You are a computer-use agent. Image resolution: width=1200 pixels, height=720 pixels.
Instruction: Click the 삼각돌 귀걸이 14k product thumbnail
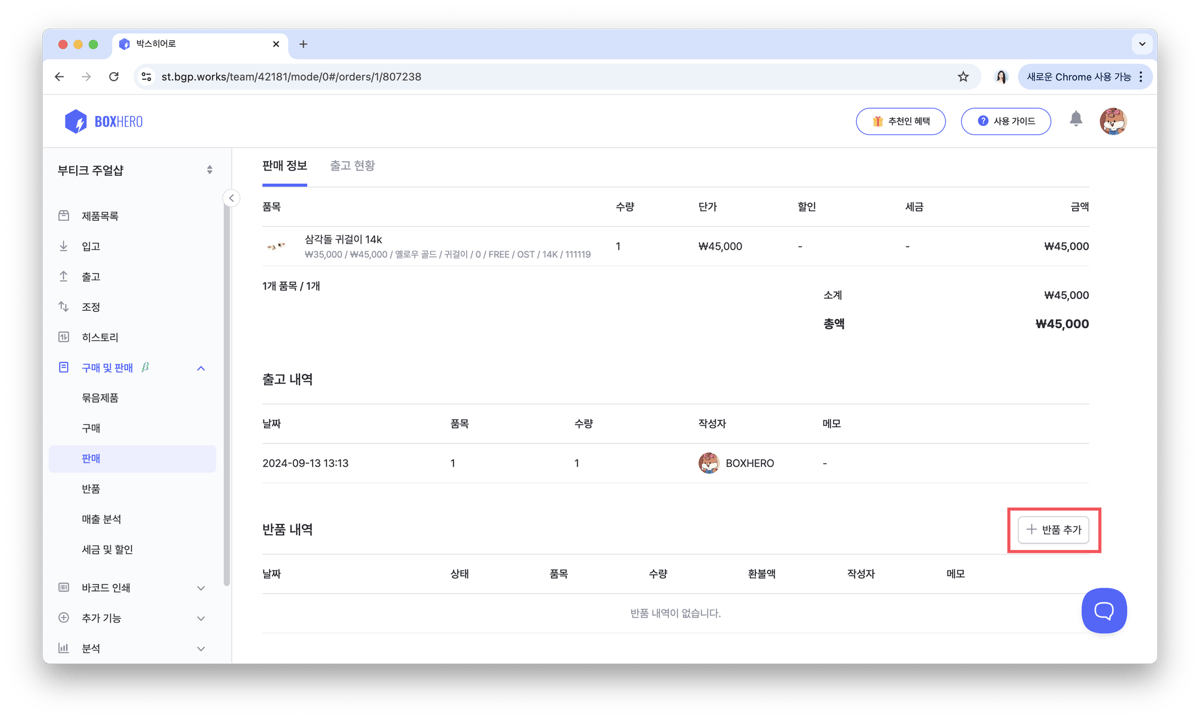[276, 246]
